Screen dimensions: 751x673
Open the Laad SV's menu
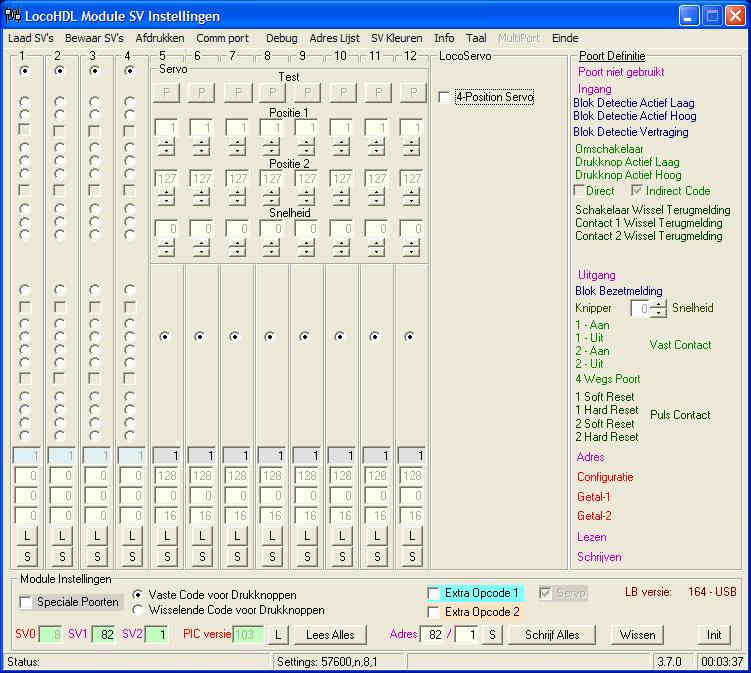(x=31, y=38)
